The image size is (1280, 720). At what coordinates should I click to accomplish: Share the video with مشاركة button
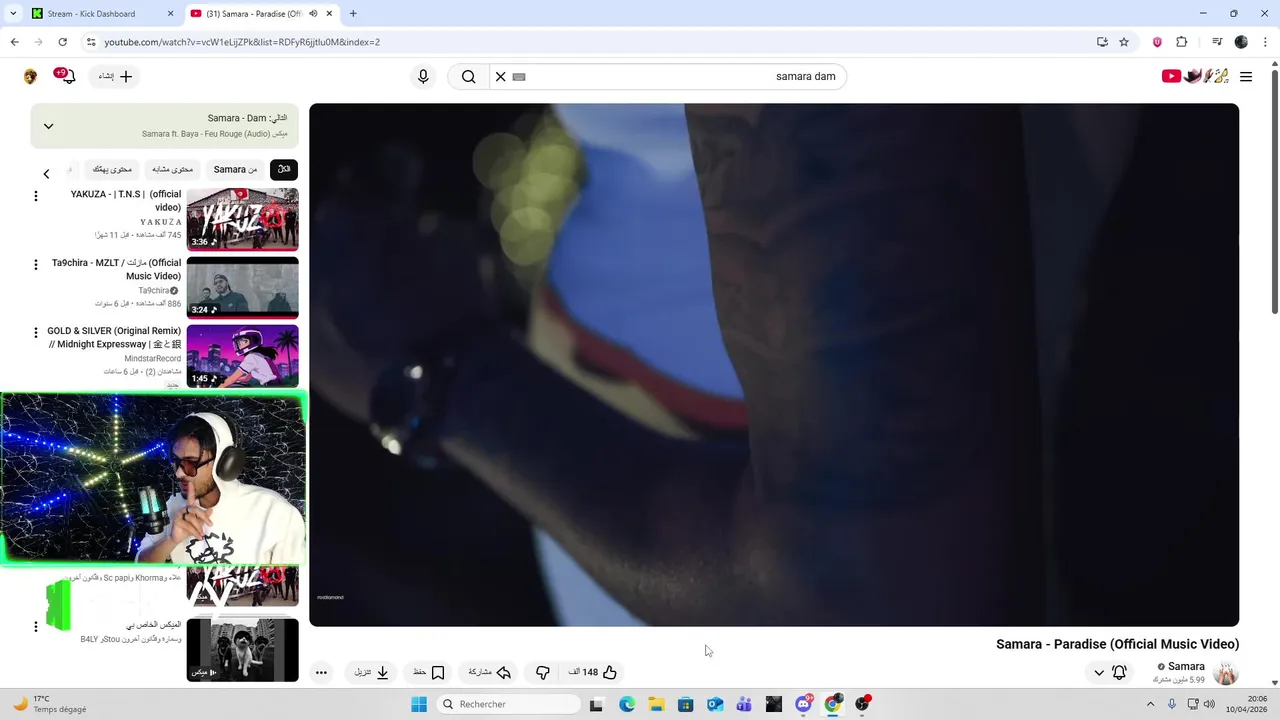click(490, 673)
